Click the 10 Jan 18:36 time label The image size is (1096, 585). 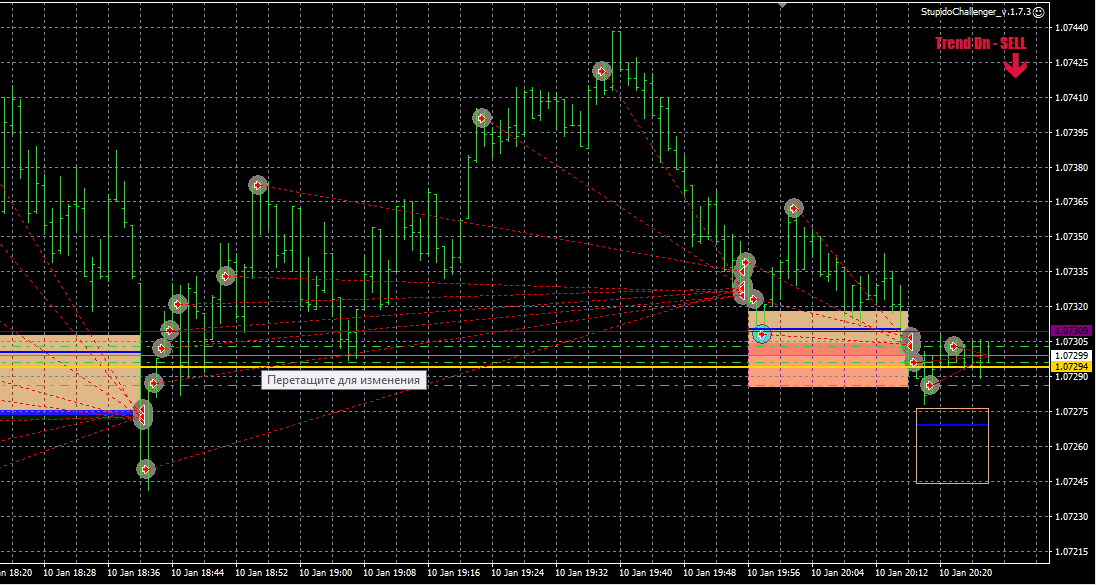134,572
